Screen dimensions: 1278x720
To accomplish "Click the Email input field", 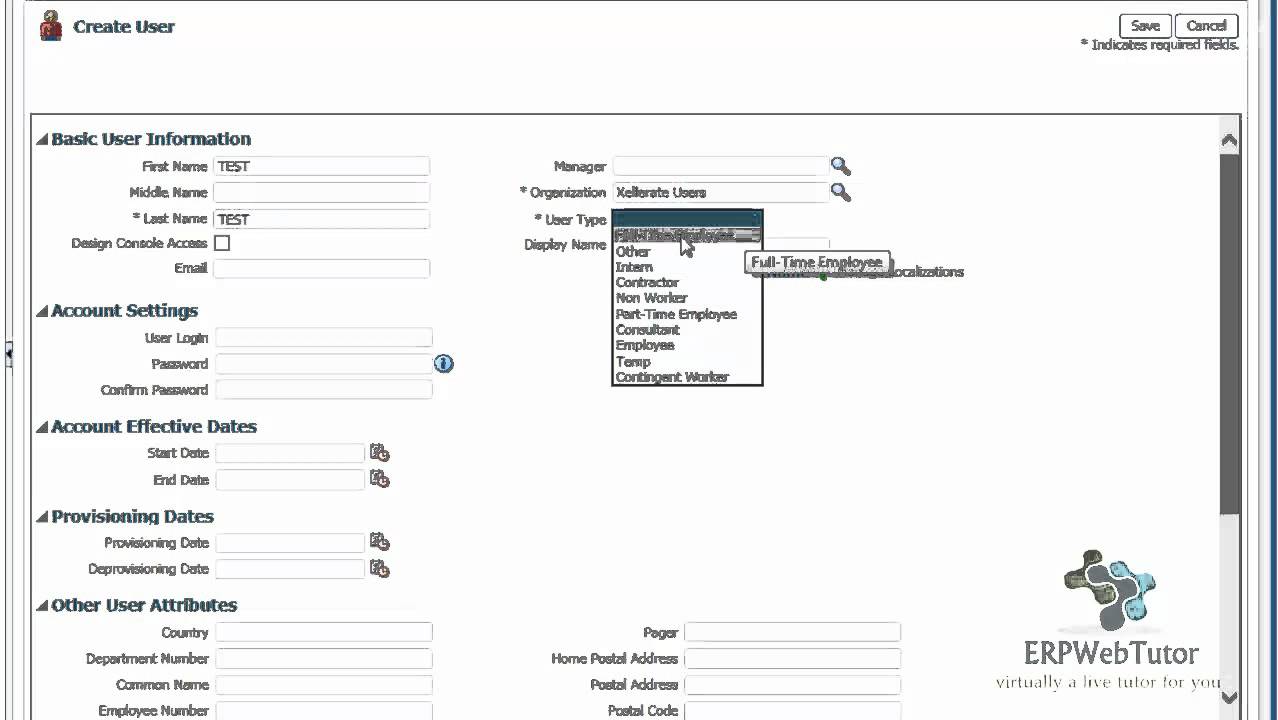I will click(321, 268).
